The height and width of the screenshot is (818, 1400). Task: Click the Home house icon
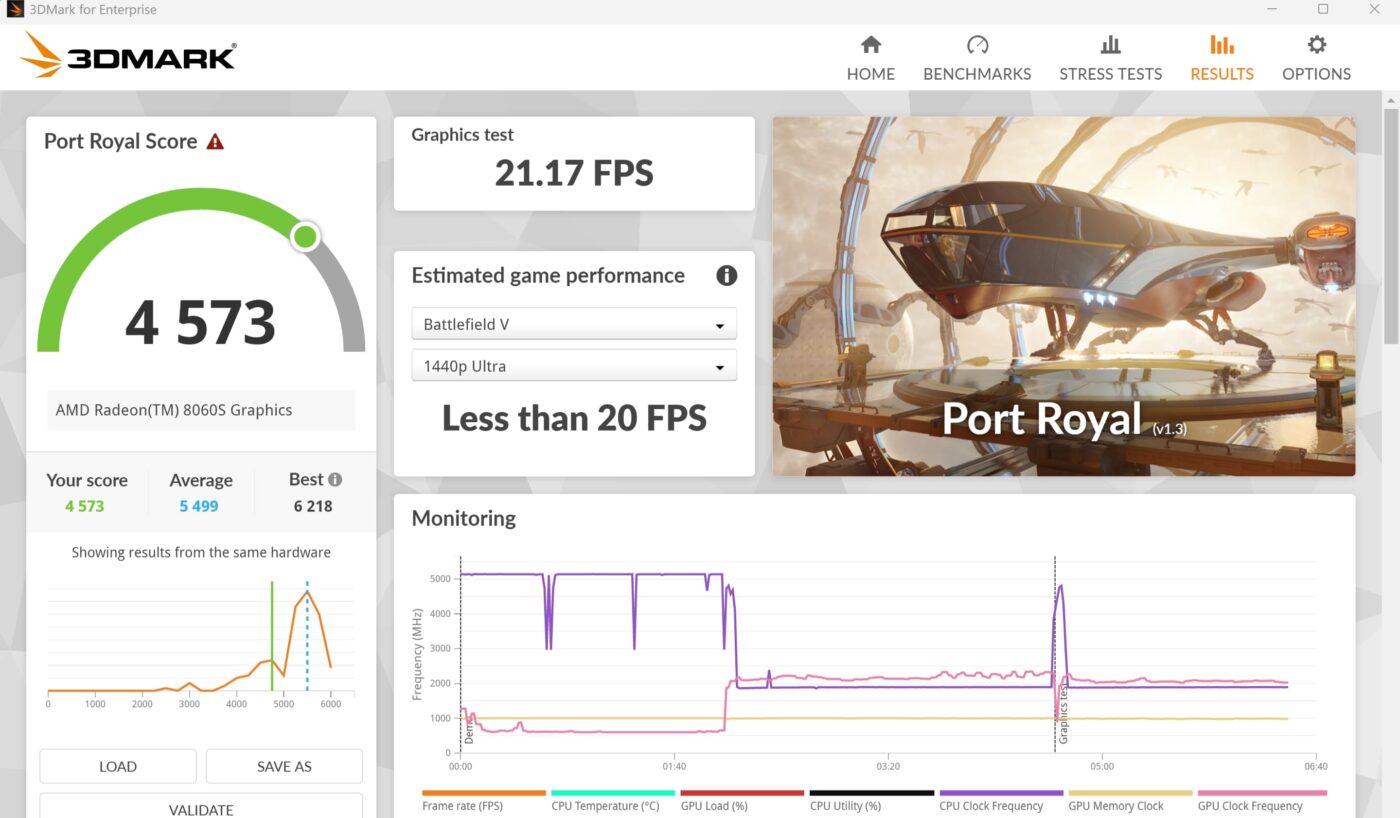pyautogui.click(x=871, y=45)
